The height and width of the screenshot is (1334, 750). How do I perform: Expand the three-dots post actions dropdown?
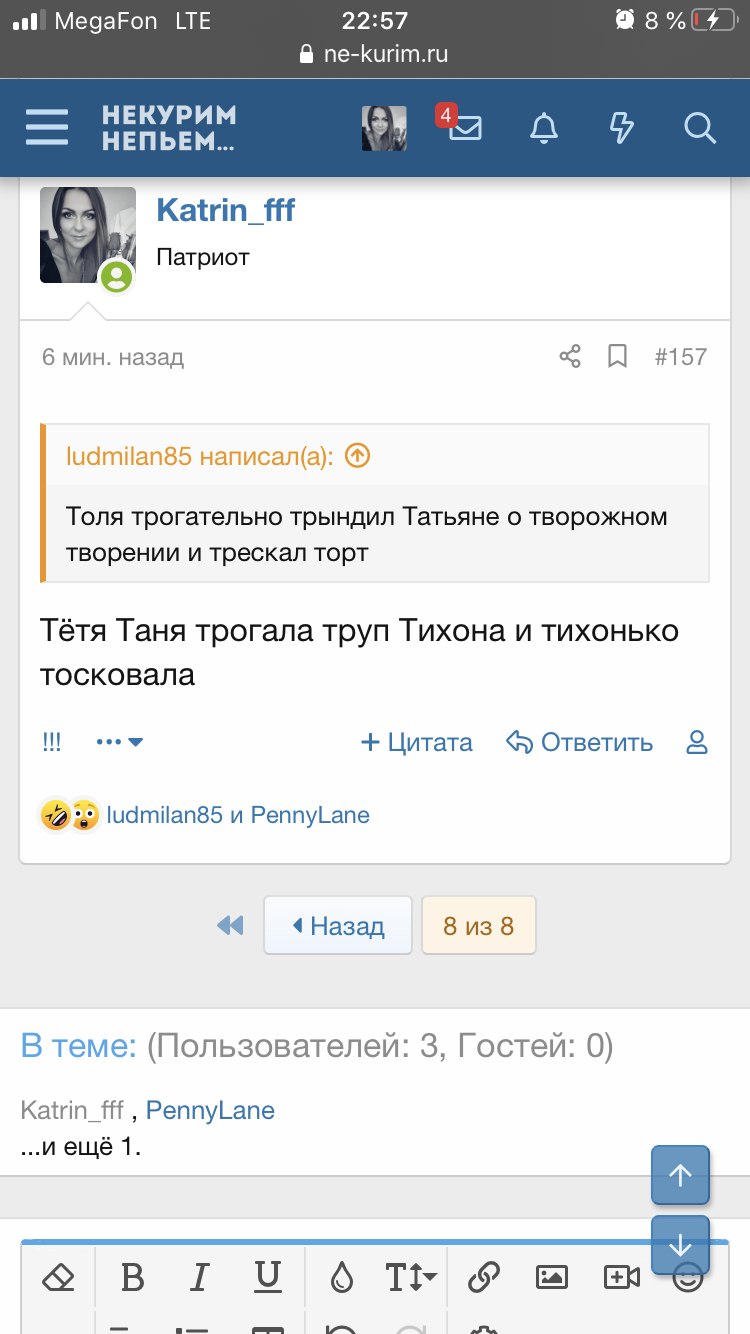pyautogui.click(x=120, y=742)
